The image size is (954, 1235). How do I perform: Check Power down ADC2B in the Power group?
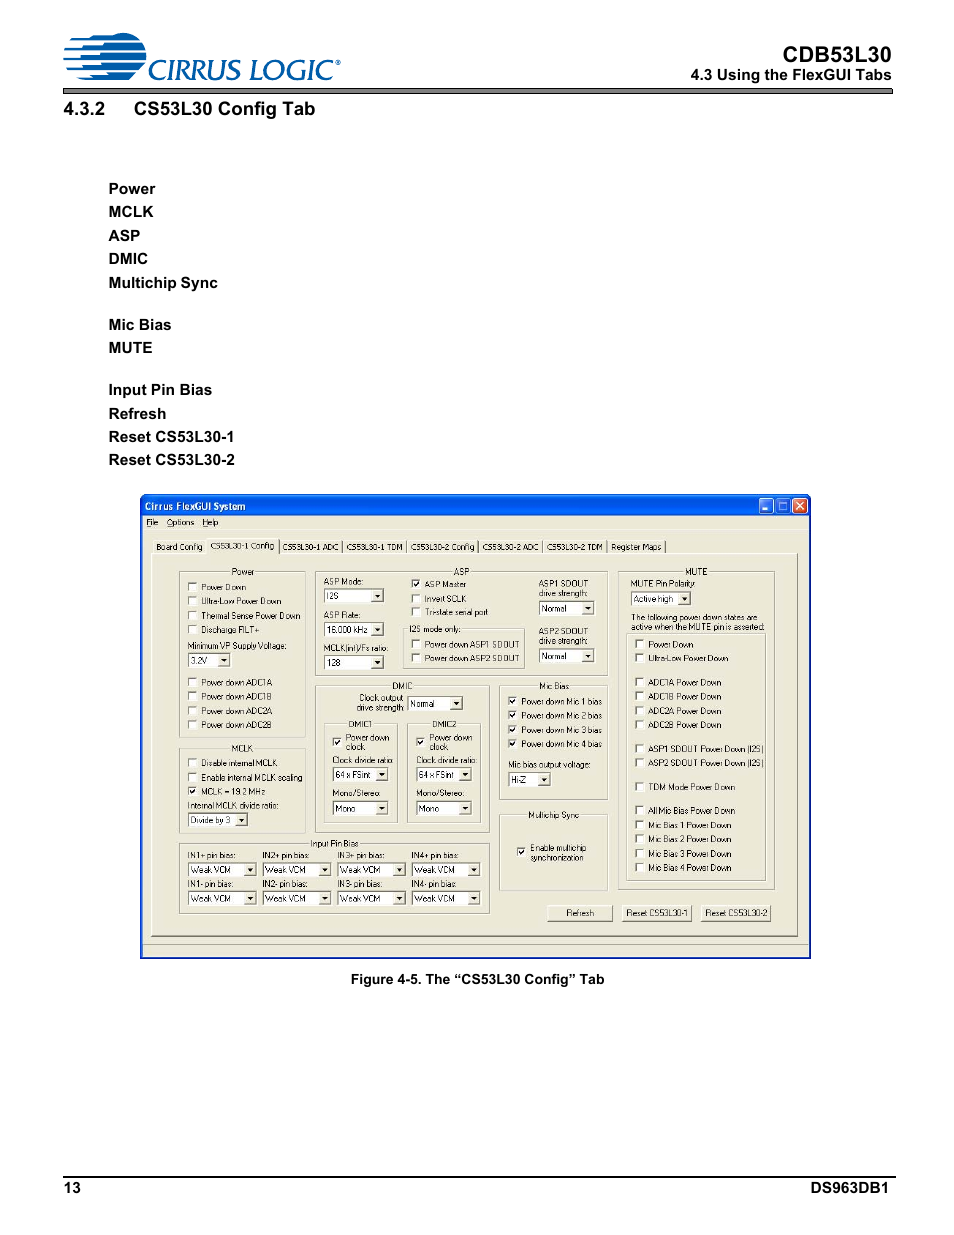193,724
